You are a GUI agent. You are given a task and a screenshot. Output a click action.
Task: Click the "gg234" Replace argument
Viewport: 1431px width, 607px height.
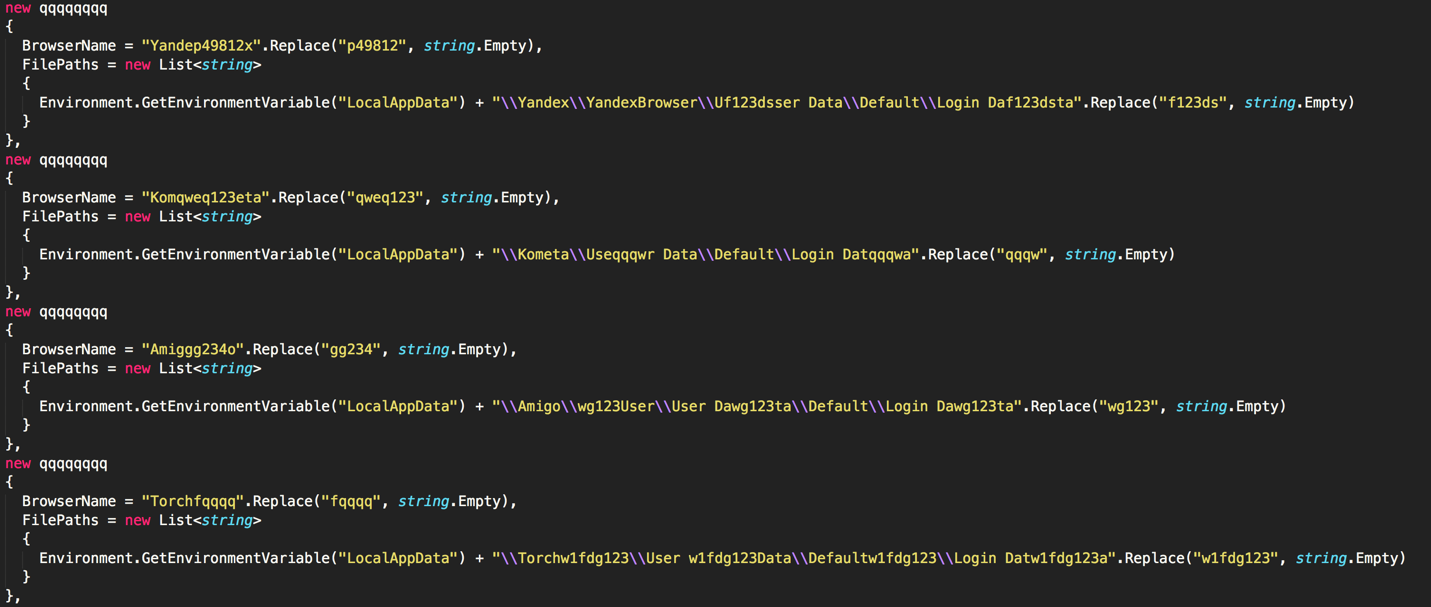click(x=351, y=350)
